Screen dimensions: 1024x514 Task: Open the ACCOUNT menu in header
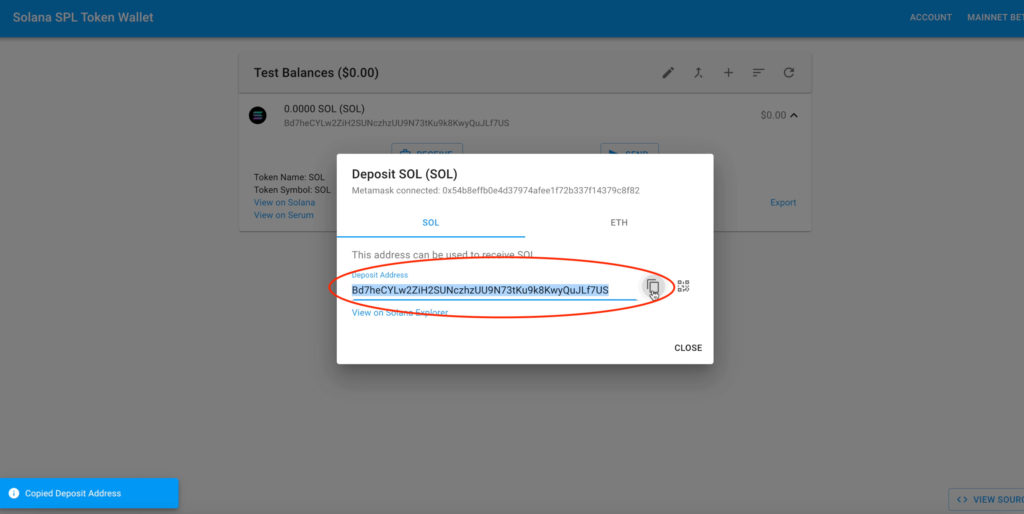click(931, 18)
